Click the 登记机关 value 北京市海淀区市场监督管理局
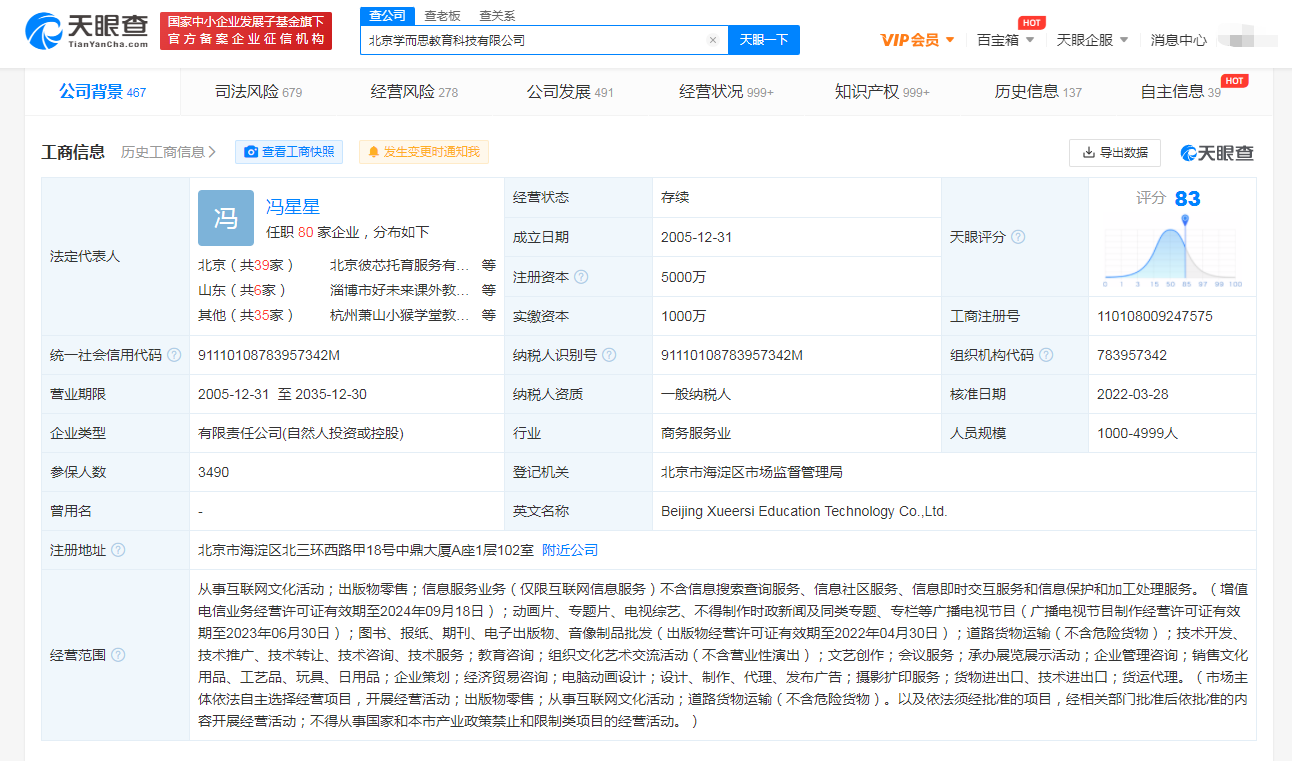This screenshot has width=1292, height=761. coord(752,472)
